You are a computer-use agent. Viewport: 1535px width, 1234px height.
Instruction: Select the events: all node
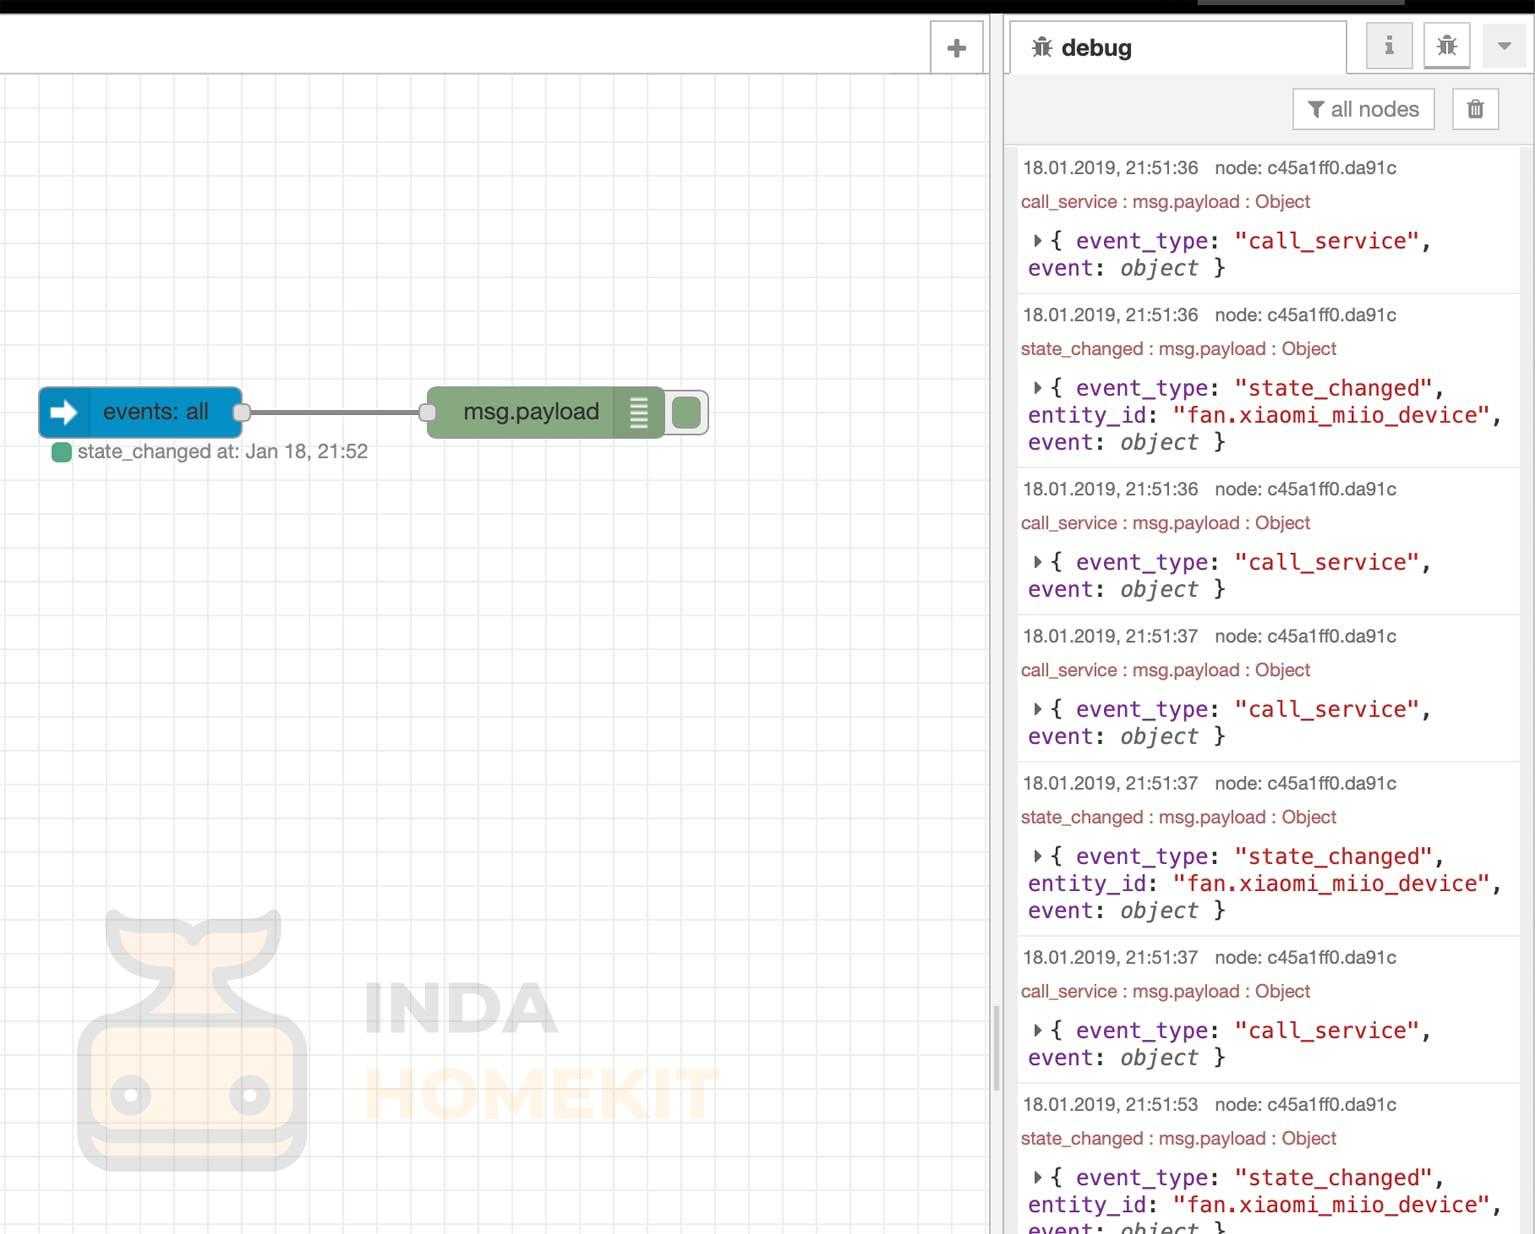pos(155,412)
